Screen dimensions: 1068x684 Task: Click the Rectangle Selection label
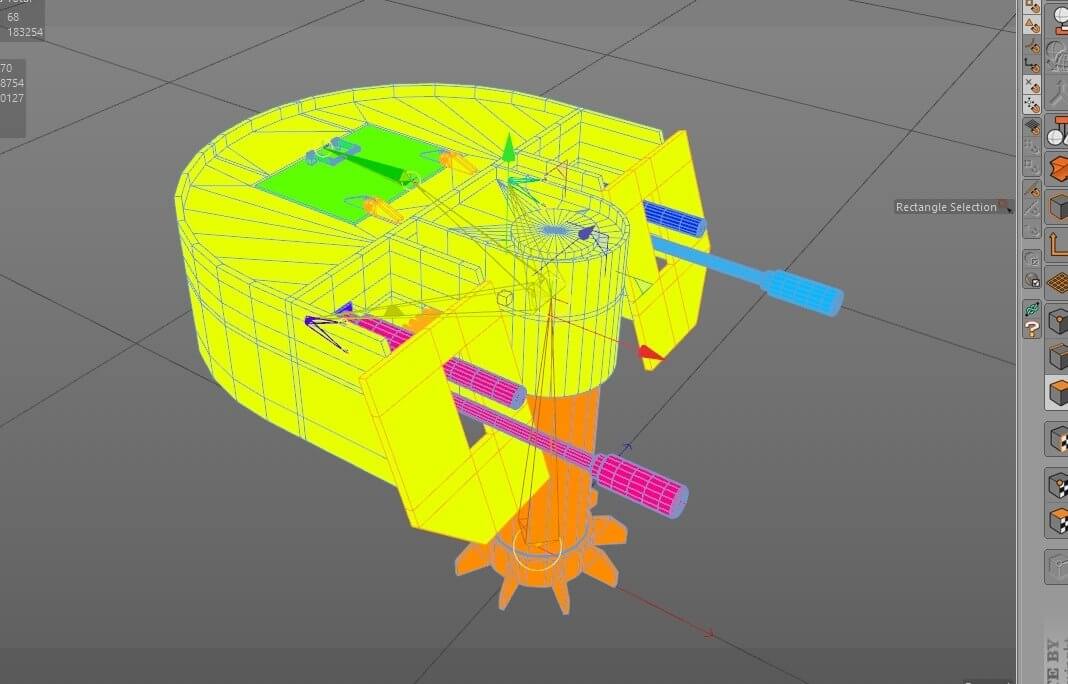coord(946,207)
